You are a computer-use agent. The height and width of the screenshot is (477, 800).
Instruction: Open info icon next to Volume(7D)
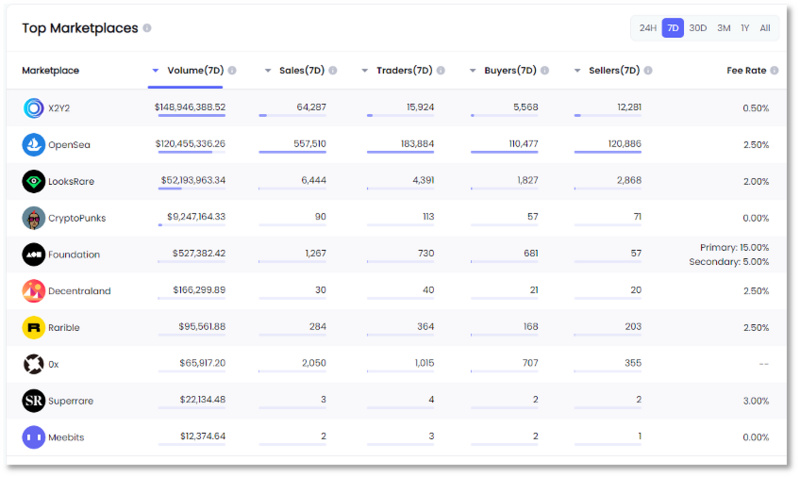(232, 70)
